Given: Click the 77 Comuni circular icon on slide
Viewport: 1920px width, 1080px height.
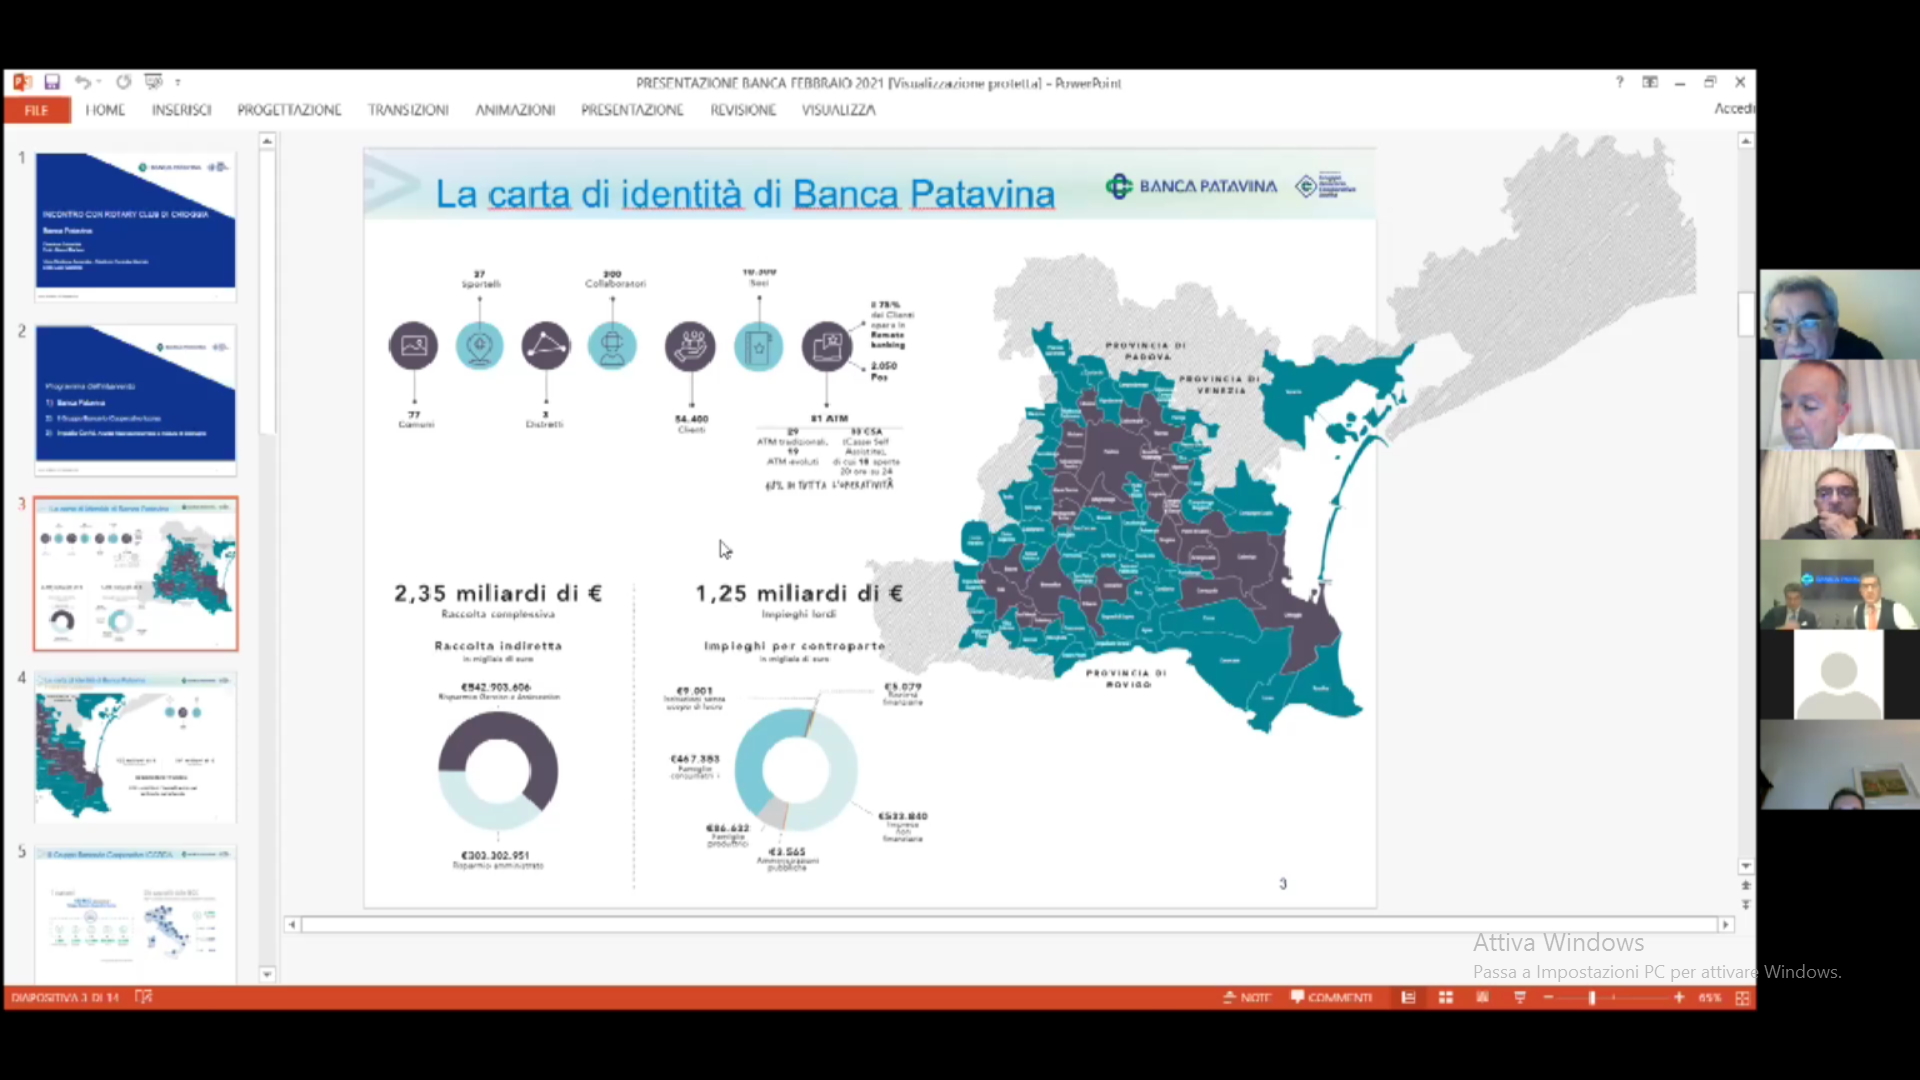Looking at the screenshot, I should tap(413, 346).
